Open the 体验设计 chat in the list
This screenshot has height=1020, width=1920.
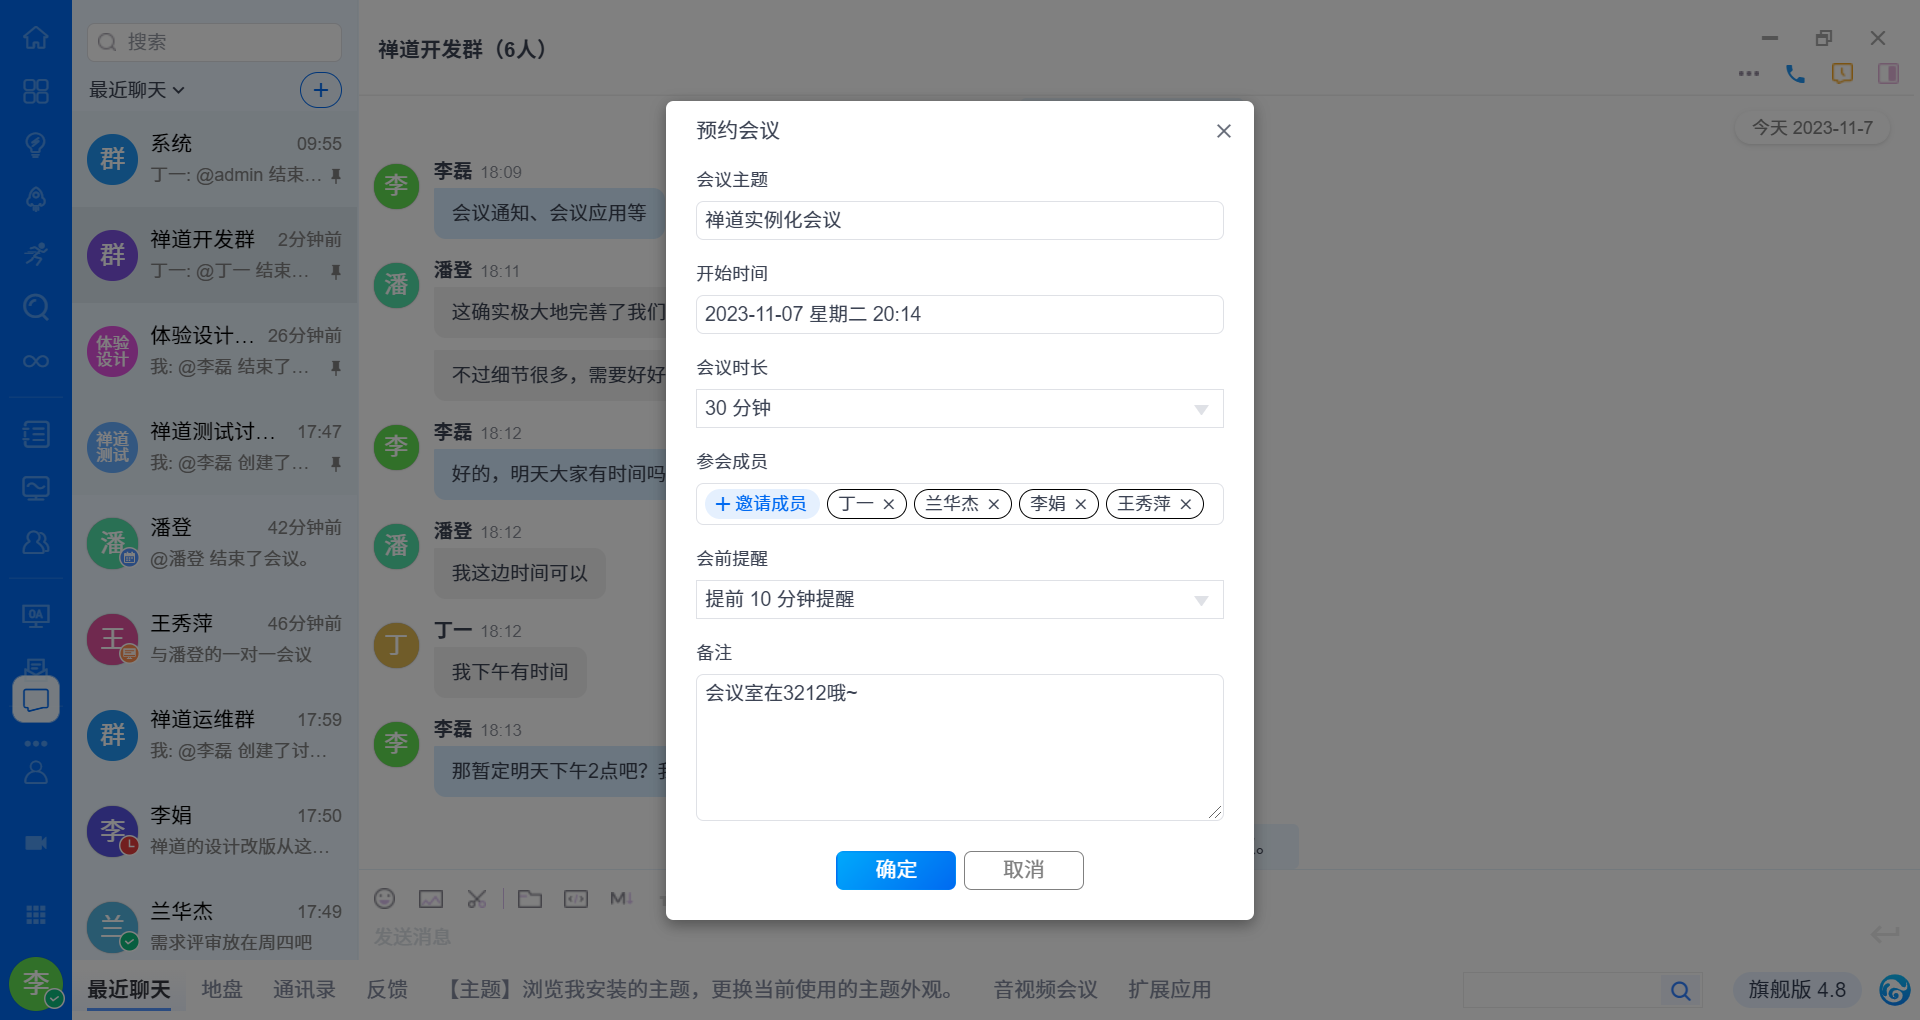215,351
